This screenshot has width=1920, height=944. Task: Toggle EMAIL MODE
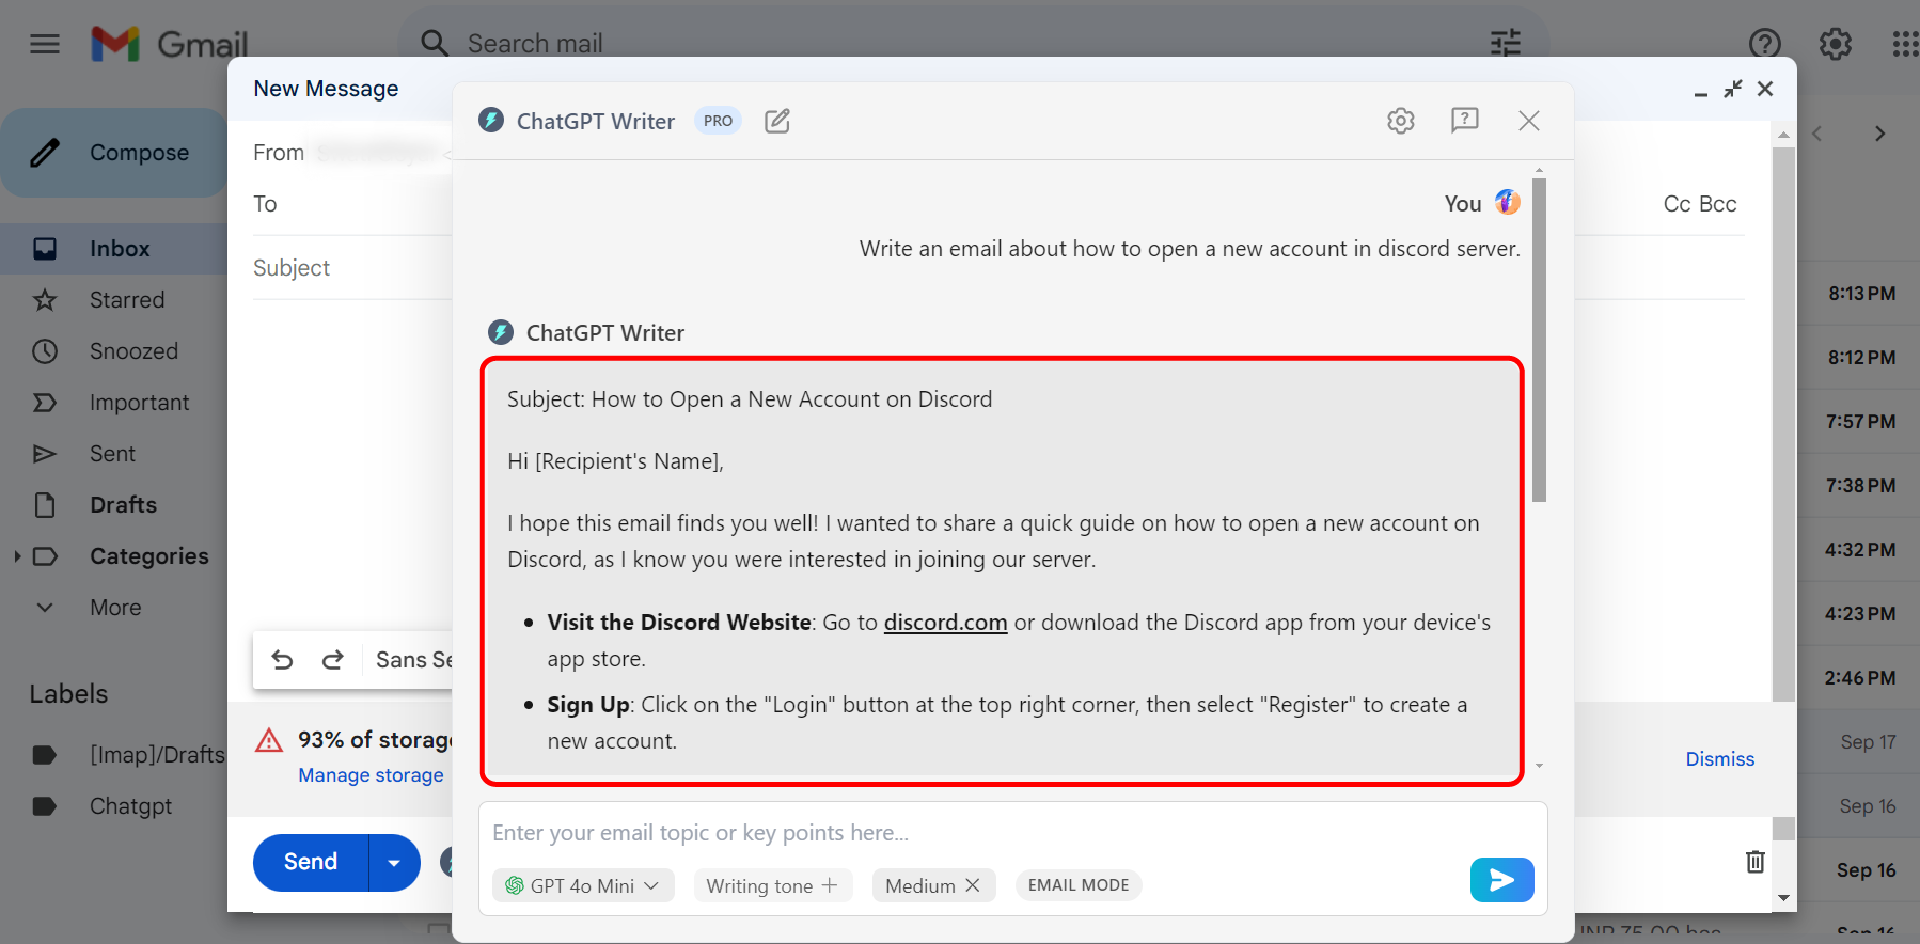coord(1078,886)
